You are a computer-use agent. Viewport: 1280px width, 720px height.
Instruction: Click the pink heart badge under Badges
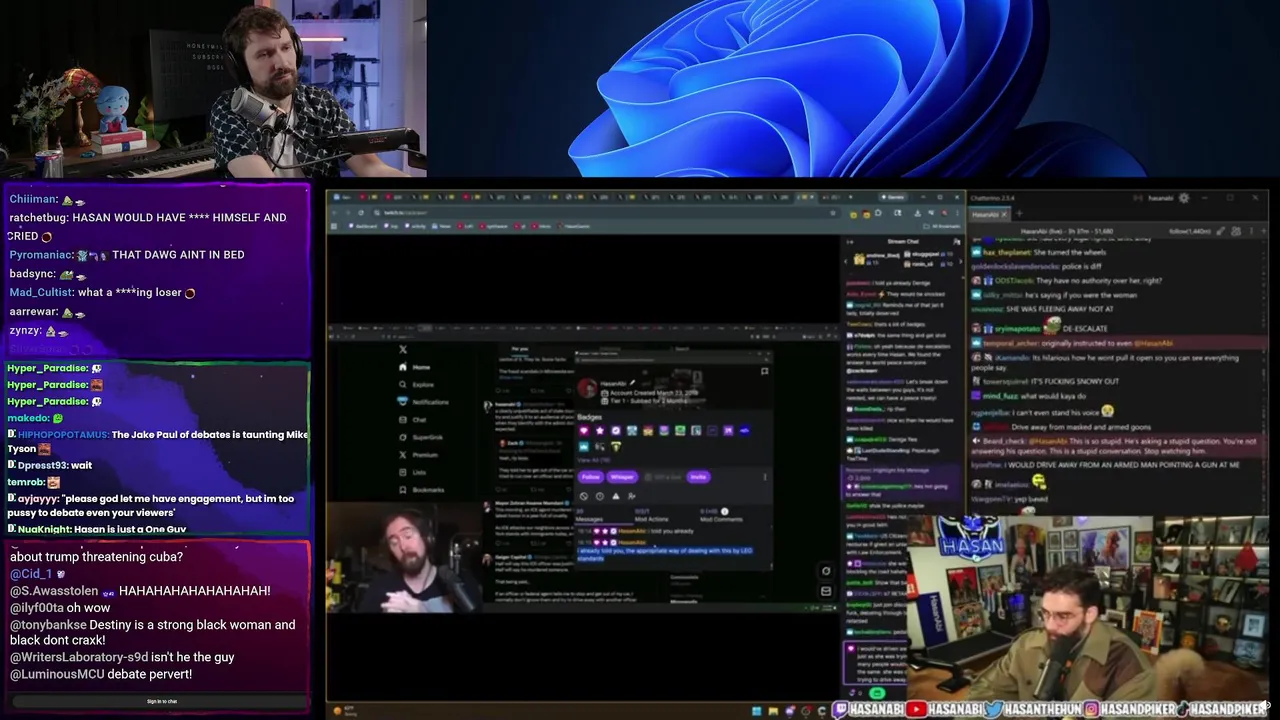[584, 430]
